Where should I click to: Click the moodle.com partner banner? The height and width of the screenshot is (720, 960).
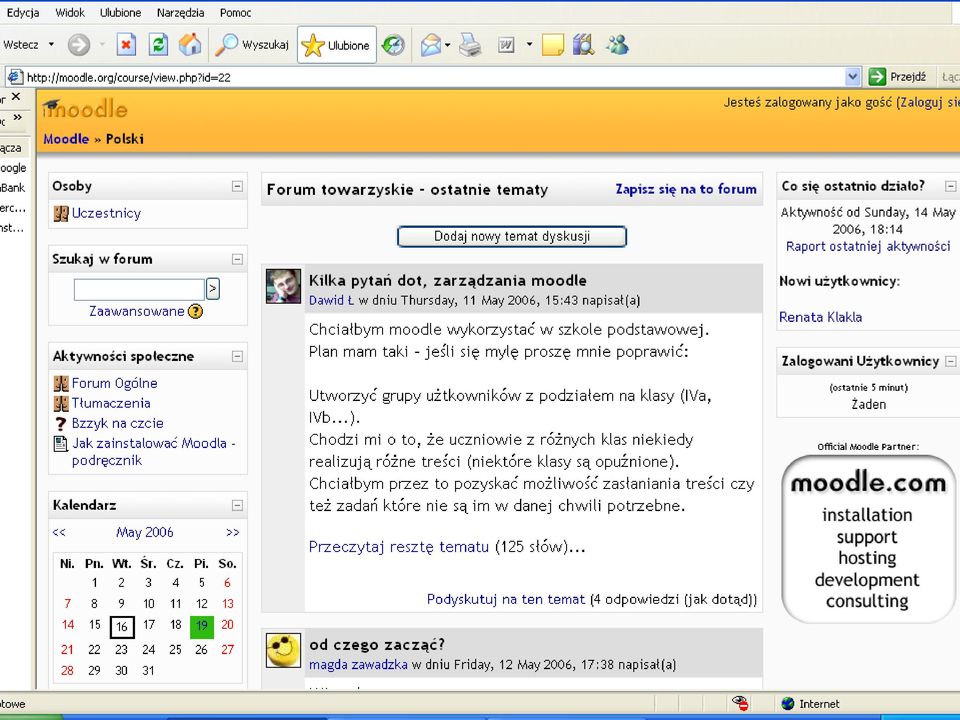[868, 539]
